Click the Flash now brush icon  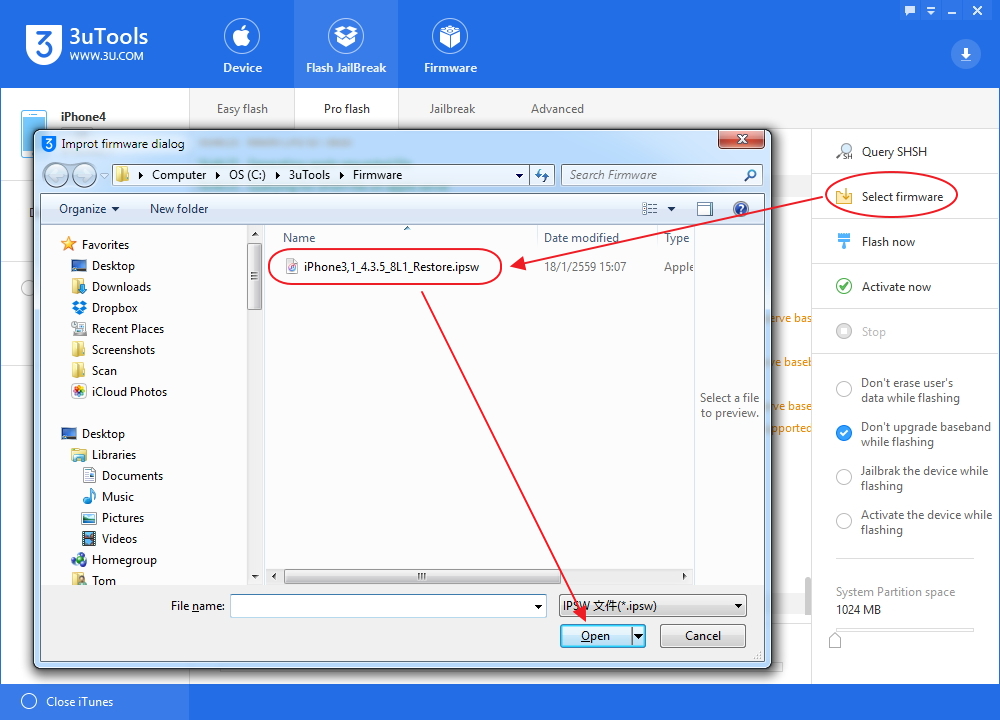click(844, 241)
